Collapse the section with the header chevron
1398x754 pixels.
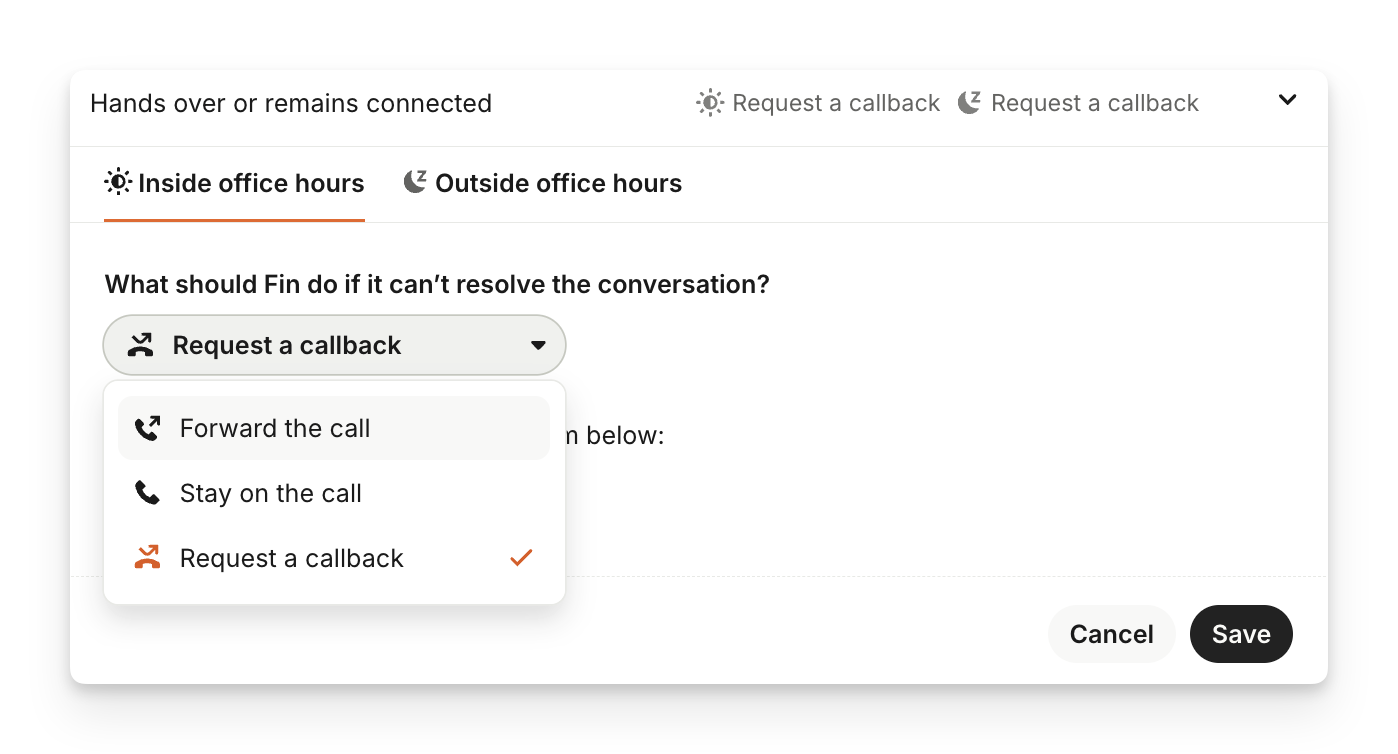point(1288,100)
